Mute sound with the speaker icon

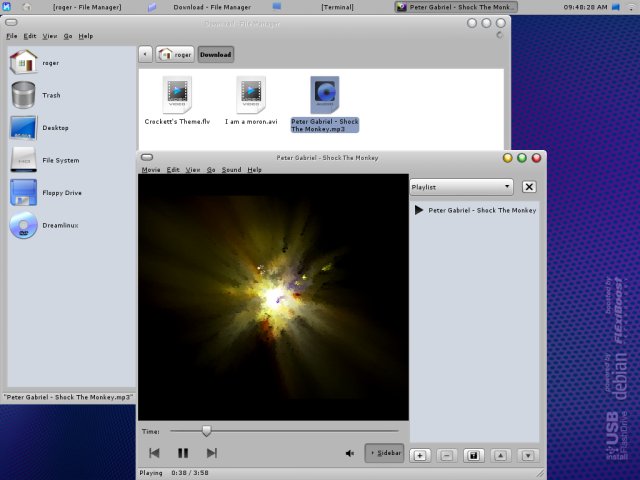350,453
